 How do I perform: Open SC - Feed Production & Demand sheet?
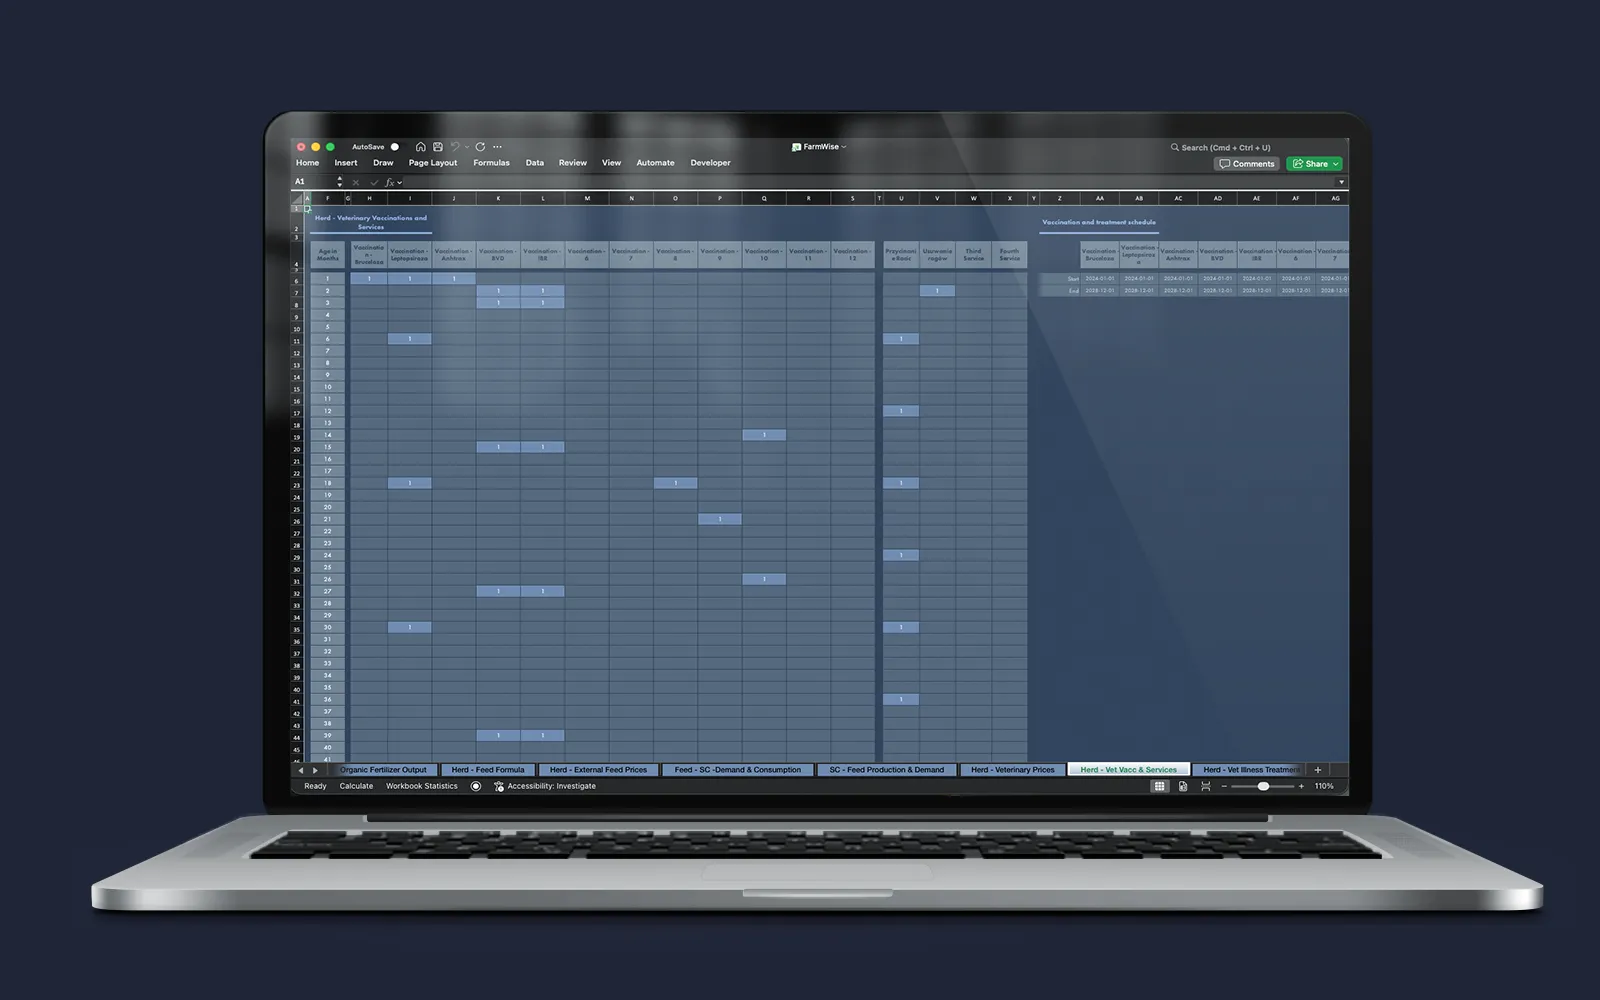tap(887, 770)
